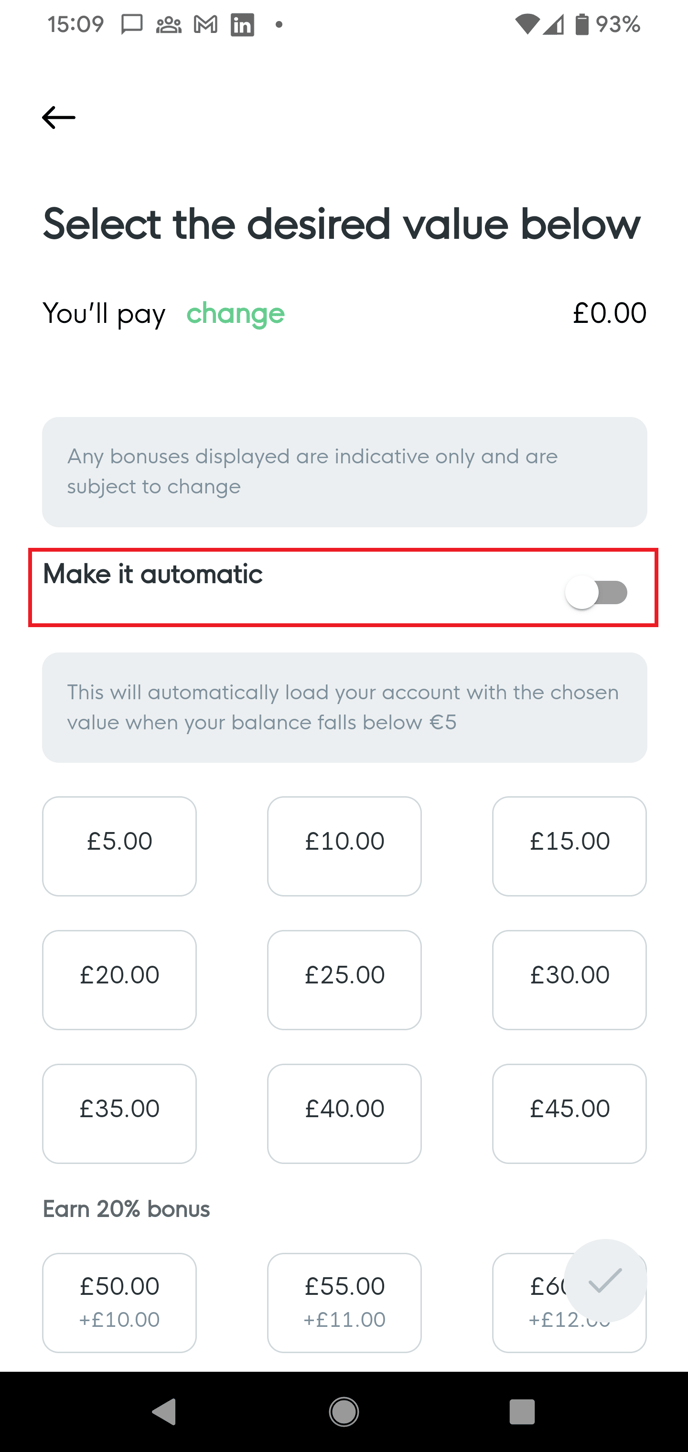
Task: Tap the message notification icon
Action: [131, 25]
